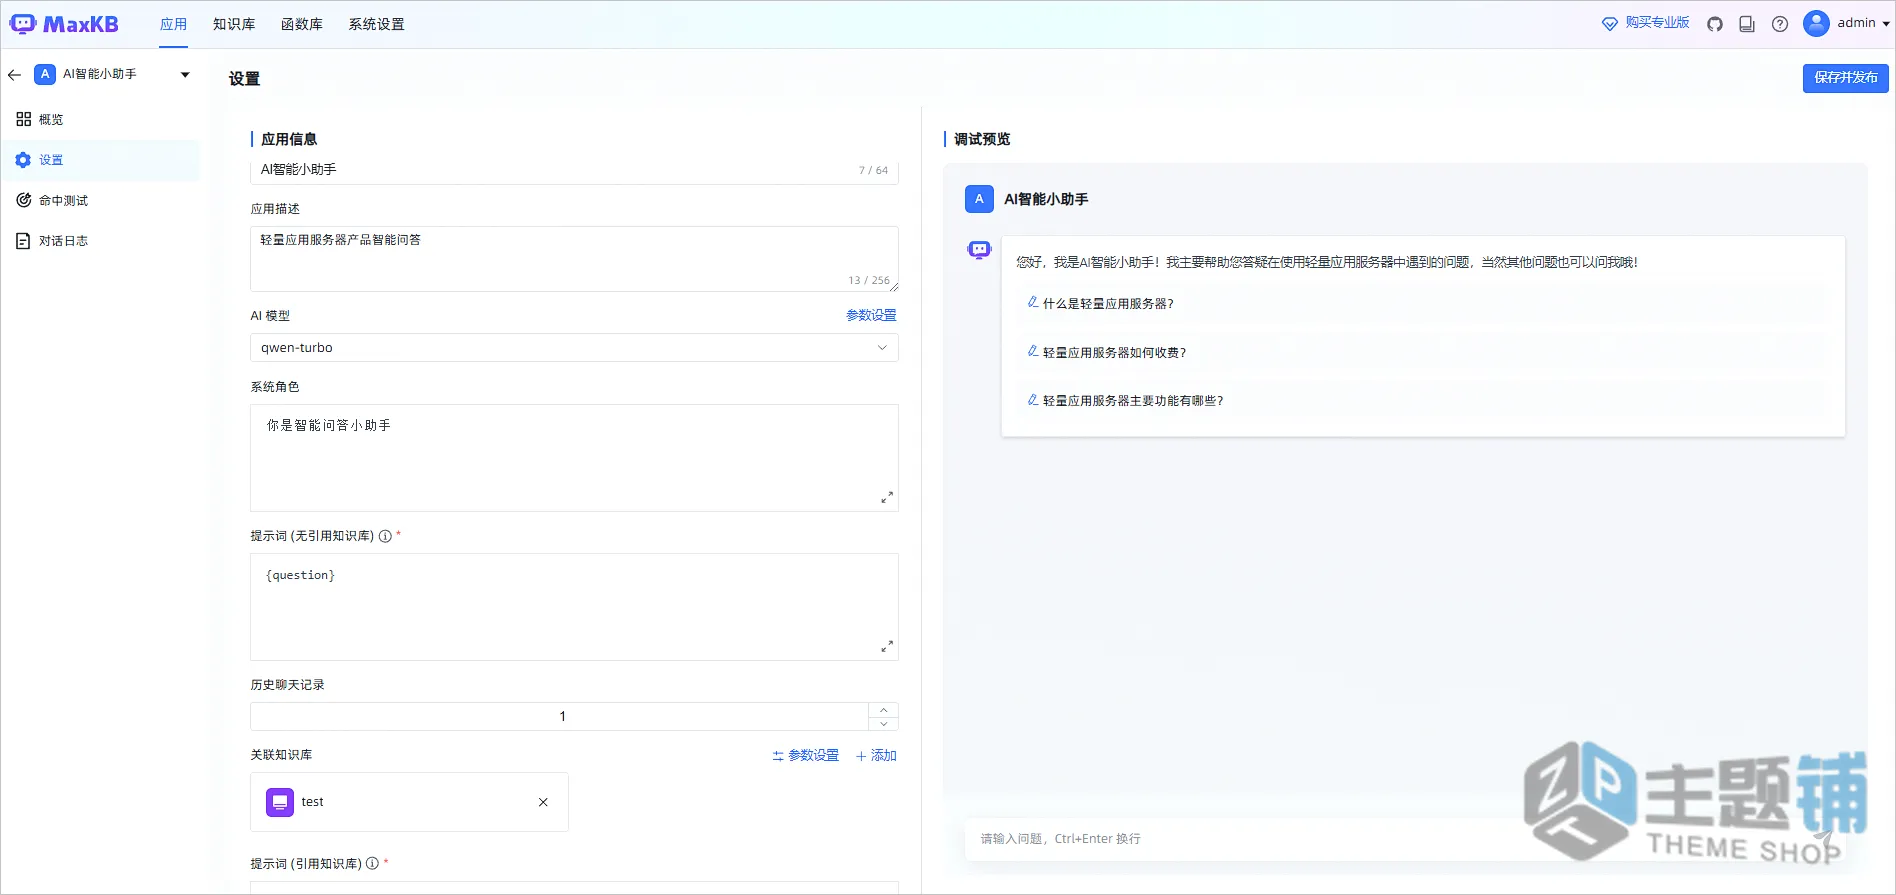The height and width of the screenshot is (895, 1896).
Task: Click the test knowledge base card
Action: pos(409,802)
